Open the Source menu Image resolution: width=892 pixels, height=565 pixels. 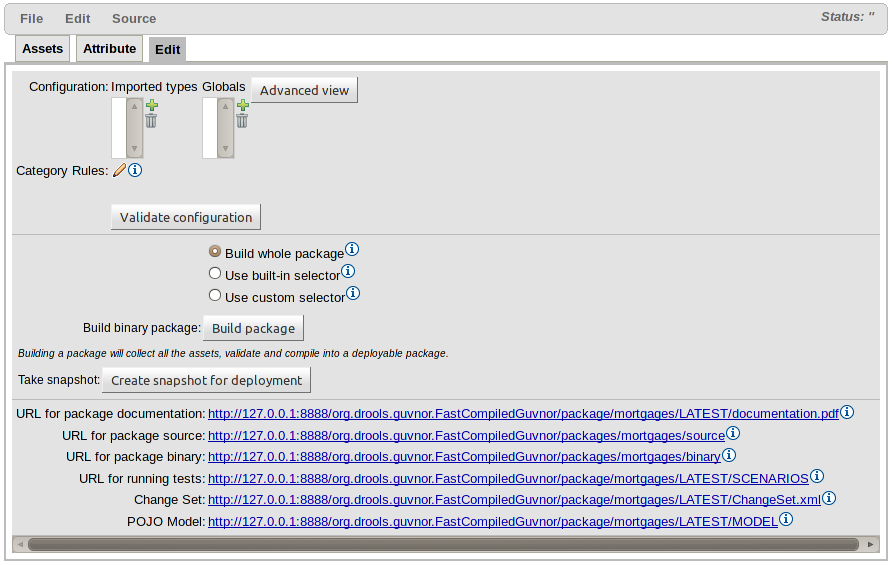click(x=134, y=18)
